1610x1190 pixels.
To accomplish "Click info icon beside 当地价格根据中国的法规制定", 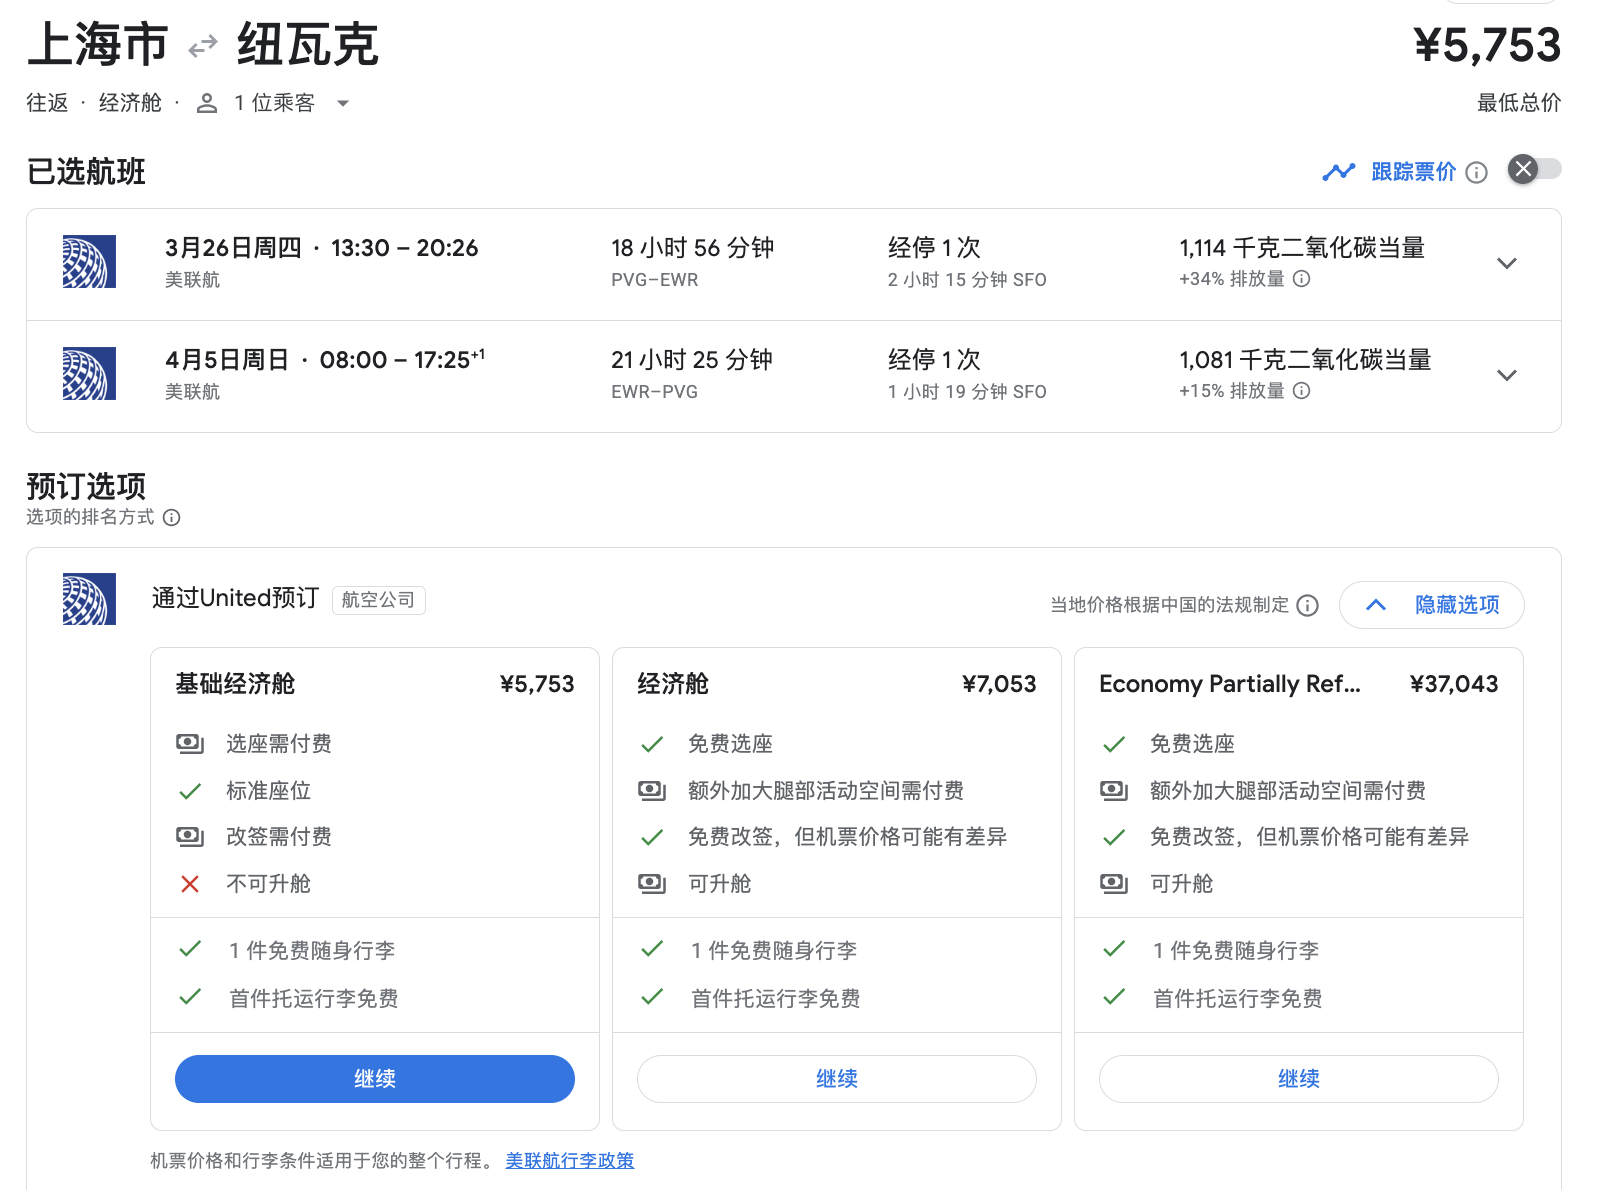I will click(1307, 606).
